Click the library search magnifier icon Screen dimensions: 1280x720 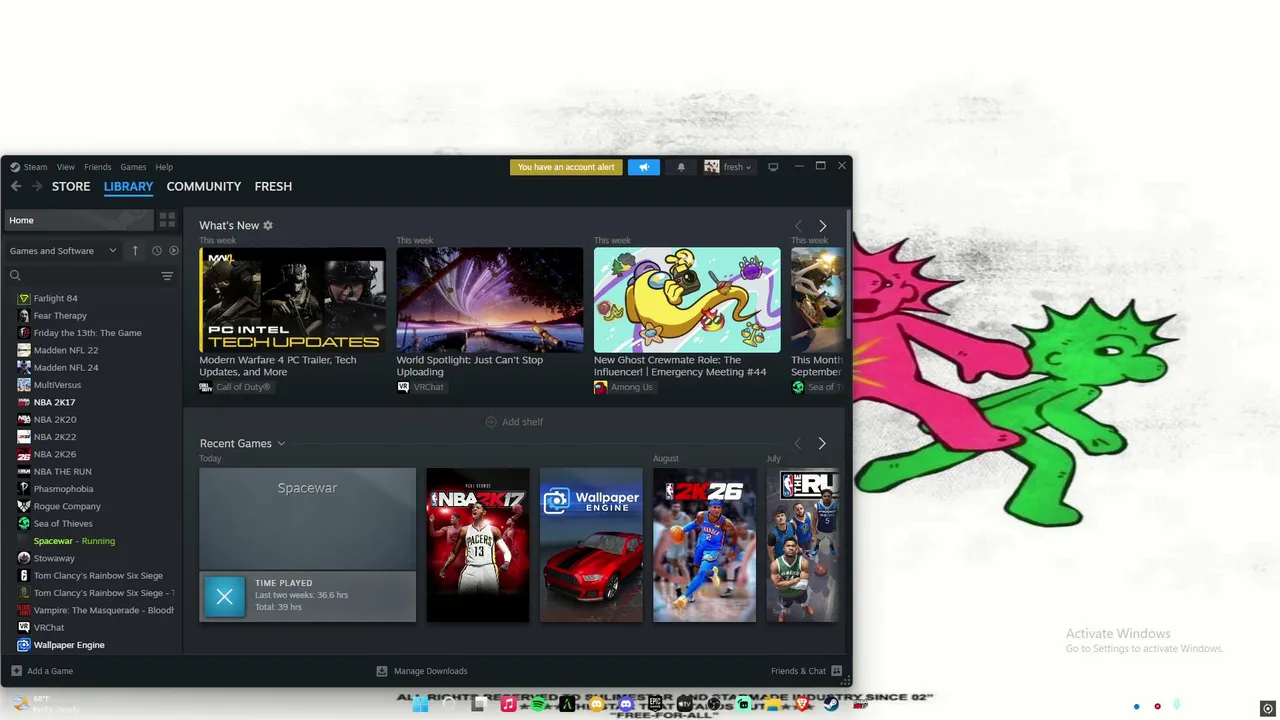tap(15, 276)
